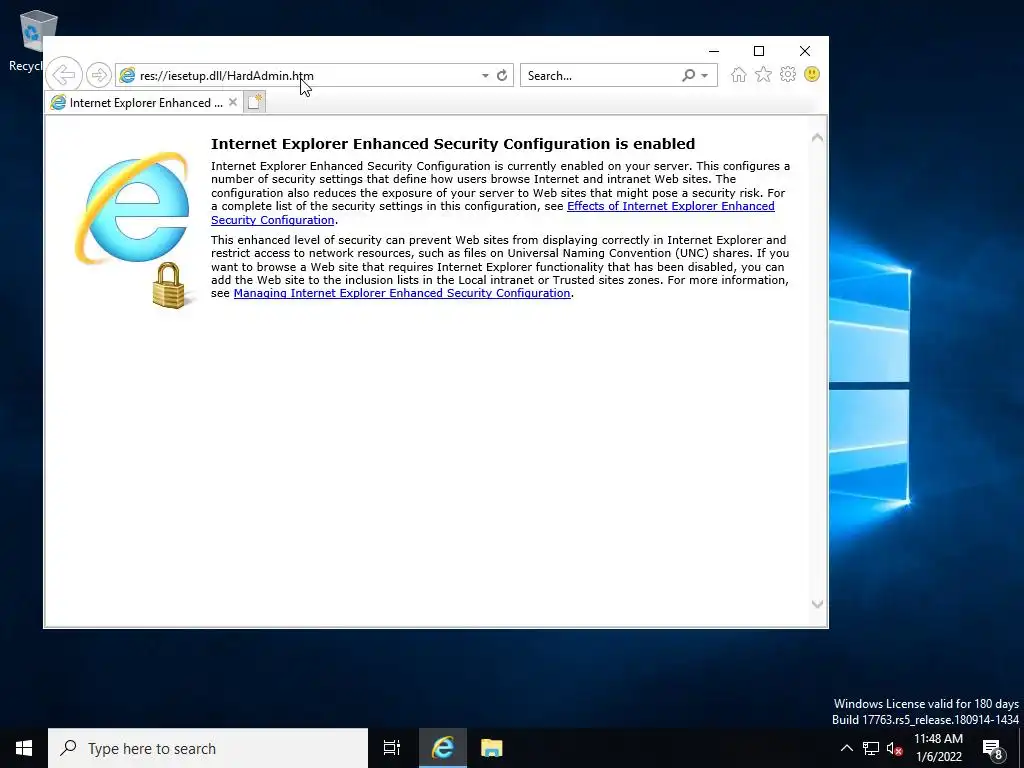Click the 'Type here to search' taskbar box
This screenshot has width=1024, height=768.
pyautogui.click(x=208, y=748)
